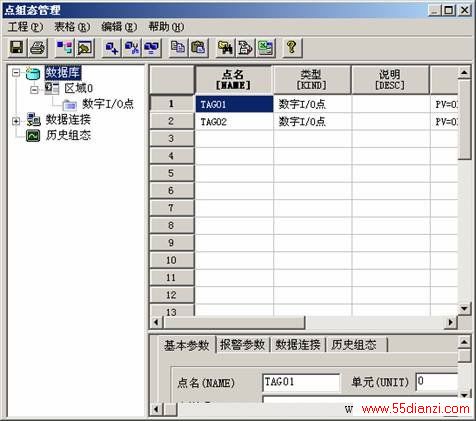Expand the 数据连接 tree node
The image size is (476, 421).
coord(16,121)
